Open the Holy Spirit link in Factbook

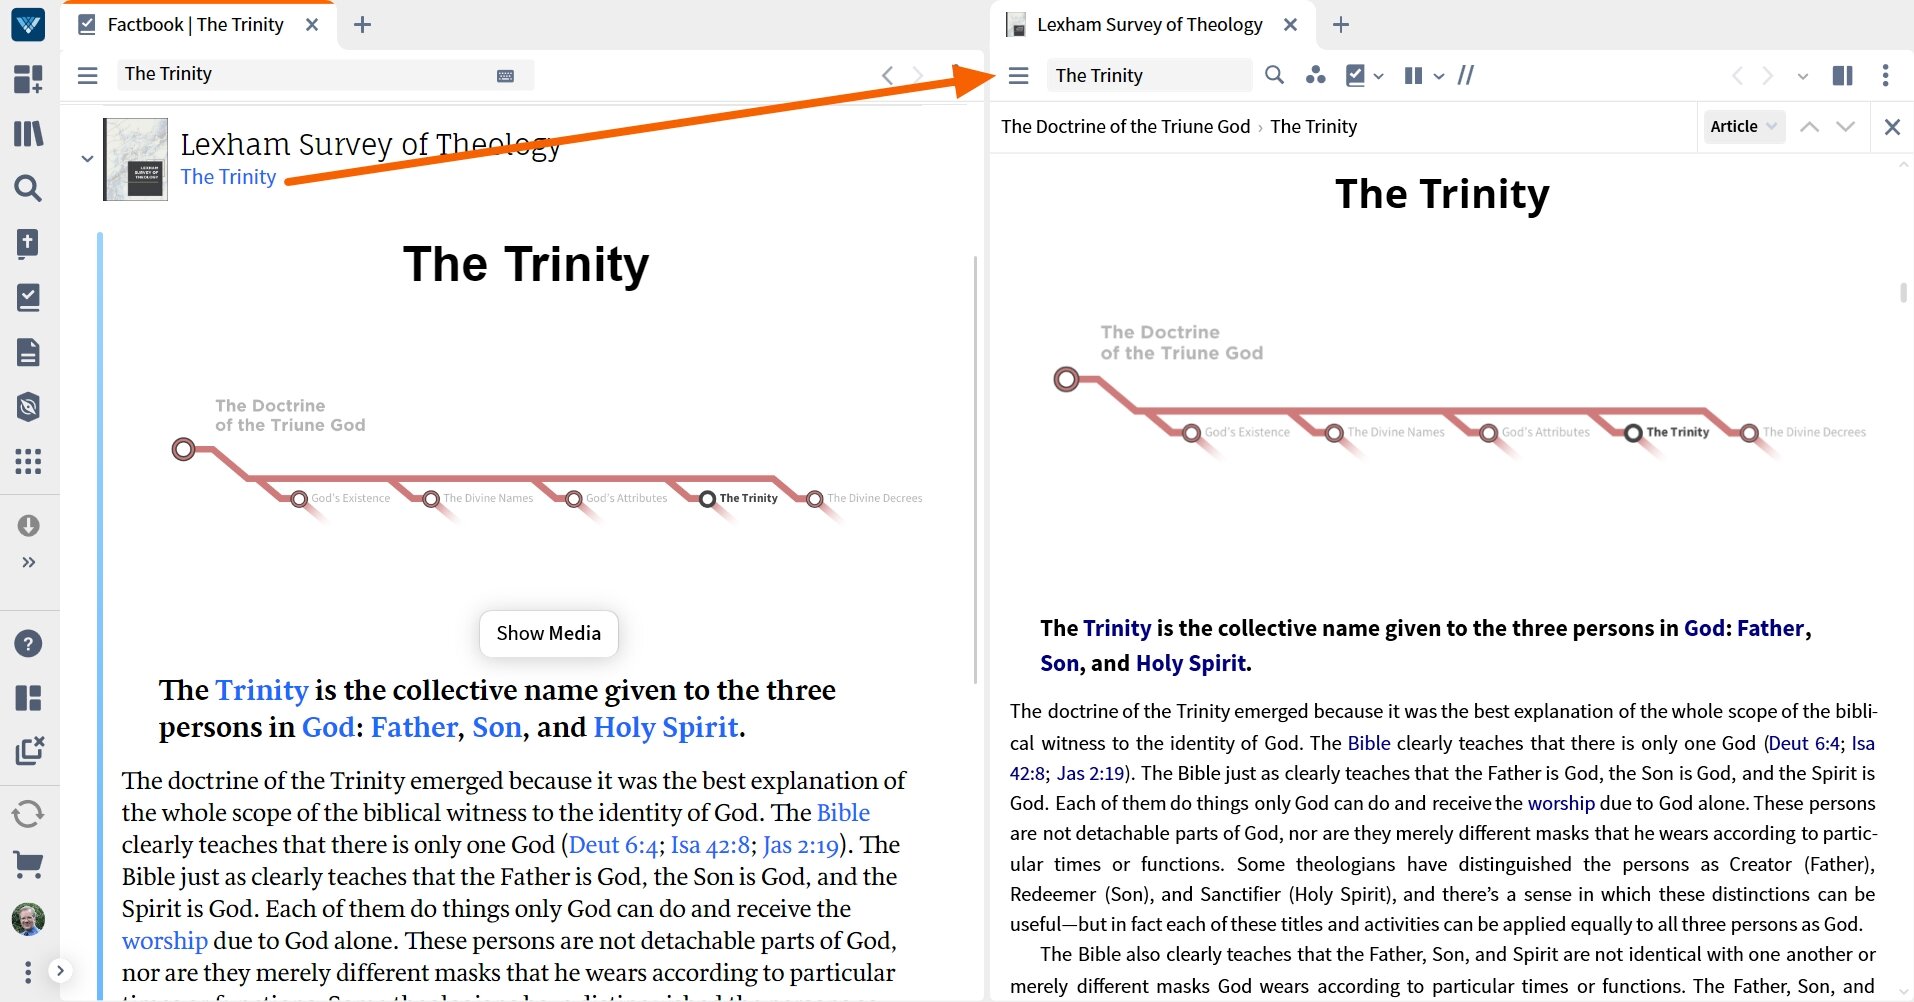coord(666,727)
